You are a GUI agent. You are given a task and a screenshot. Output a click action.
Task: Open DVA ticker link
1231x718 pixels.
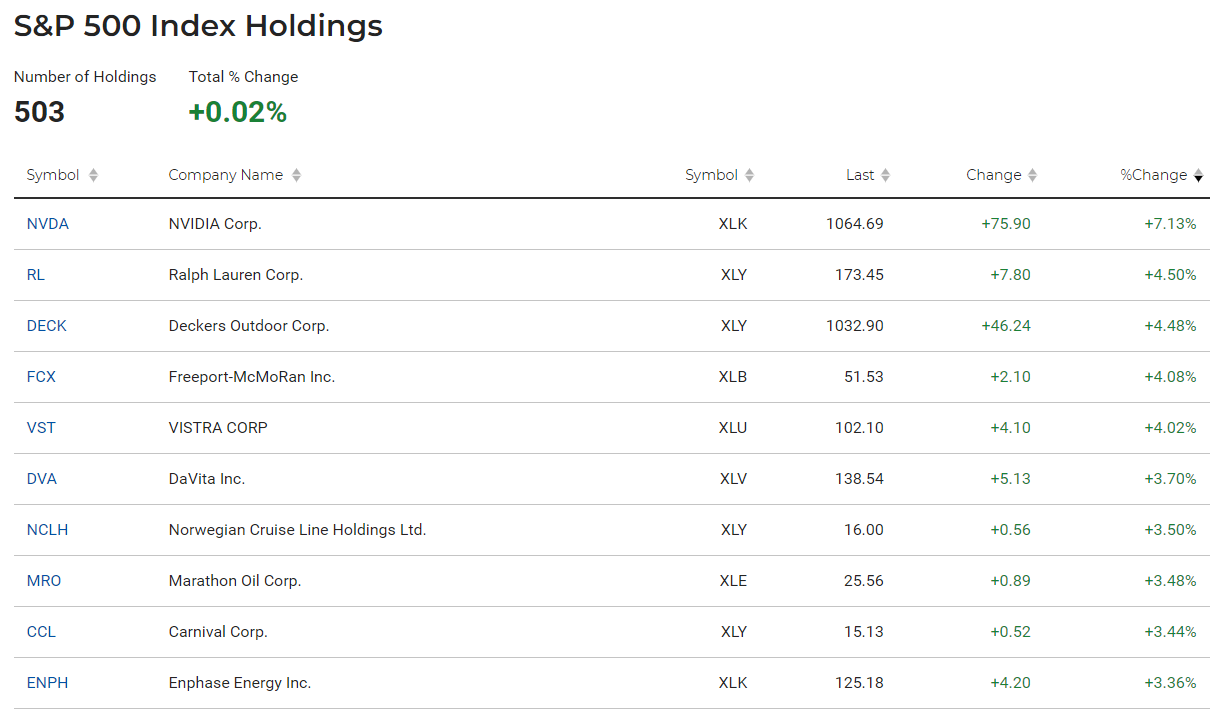click(x=41, y=479)
